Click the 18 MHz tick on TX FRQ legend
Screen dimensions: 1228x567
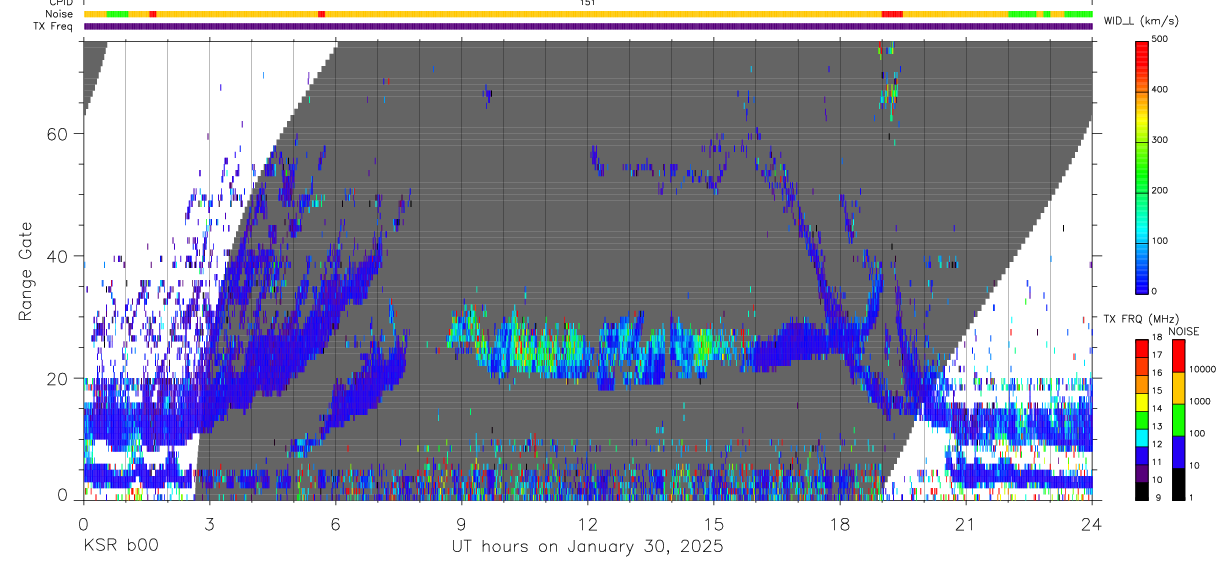1157,337
